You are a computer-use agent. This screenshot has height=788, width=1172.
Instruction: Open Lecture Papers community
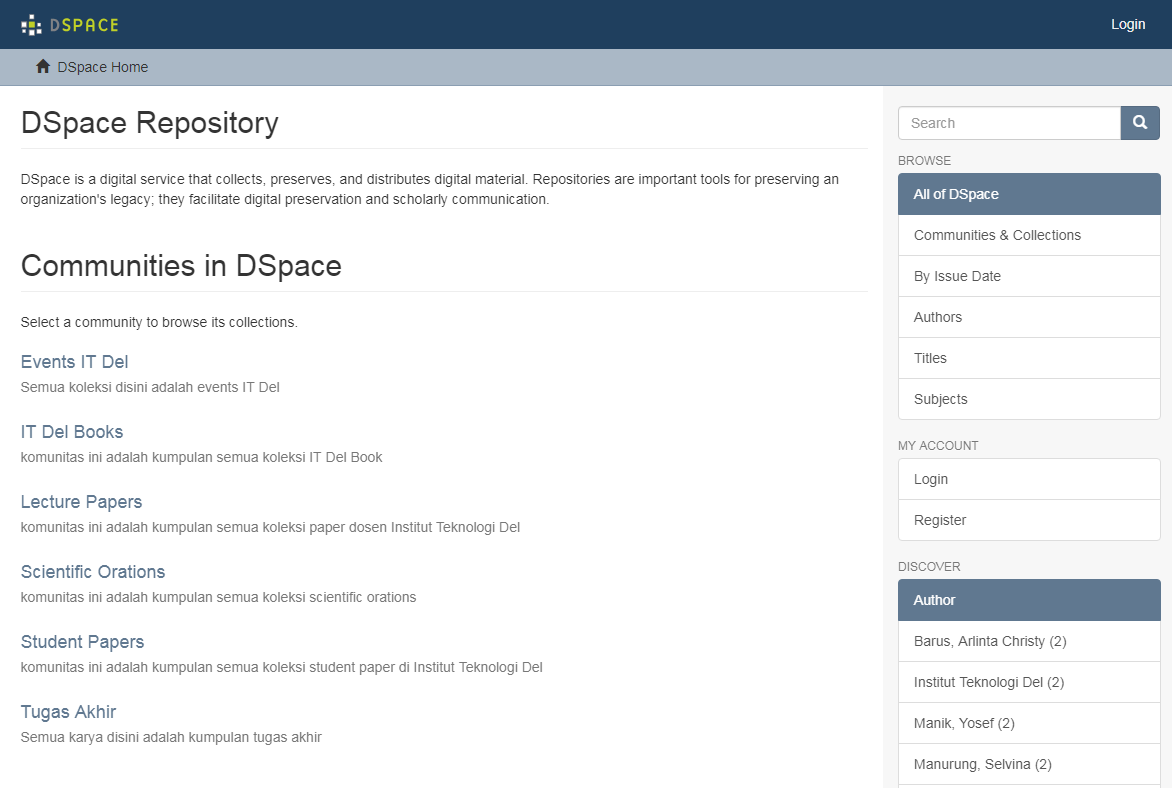click(x=81, y=502)
